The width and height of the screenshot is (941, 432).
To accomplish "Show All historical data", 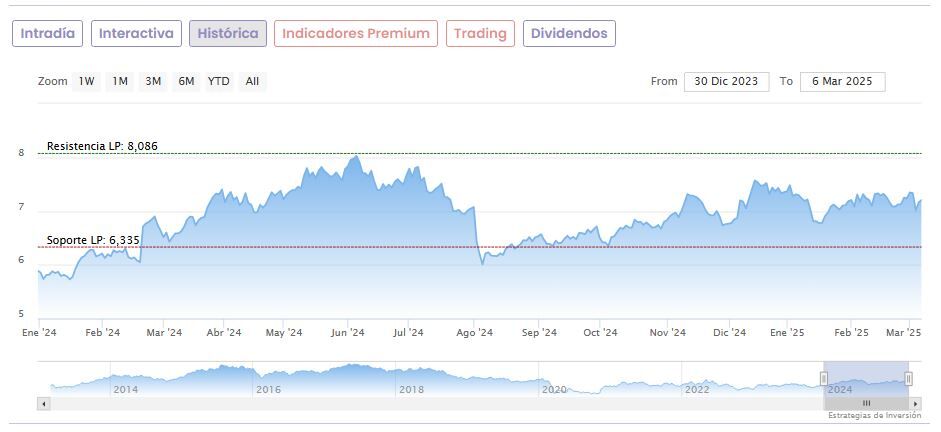I will click(x=252, y=82).
